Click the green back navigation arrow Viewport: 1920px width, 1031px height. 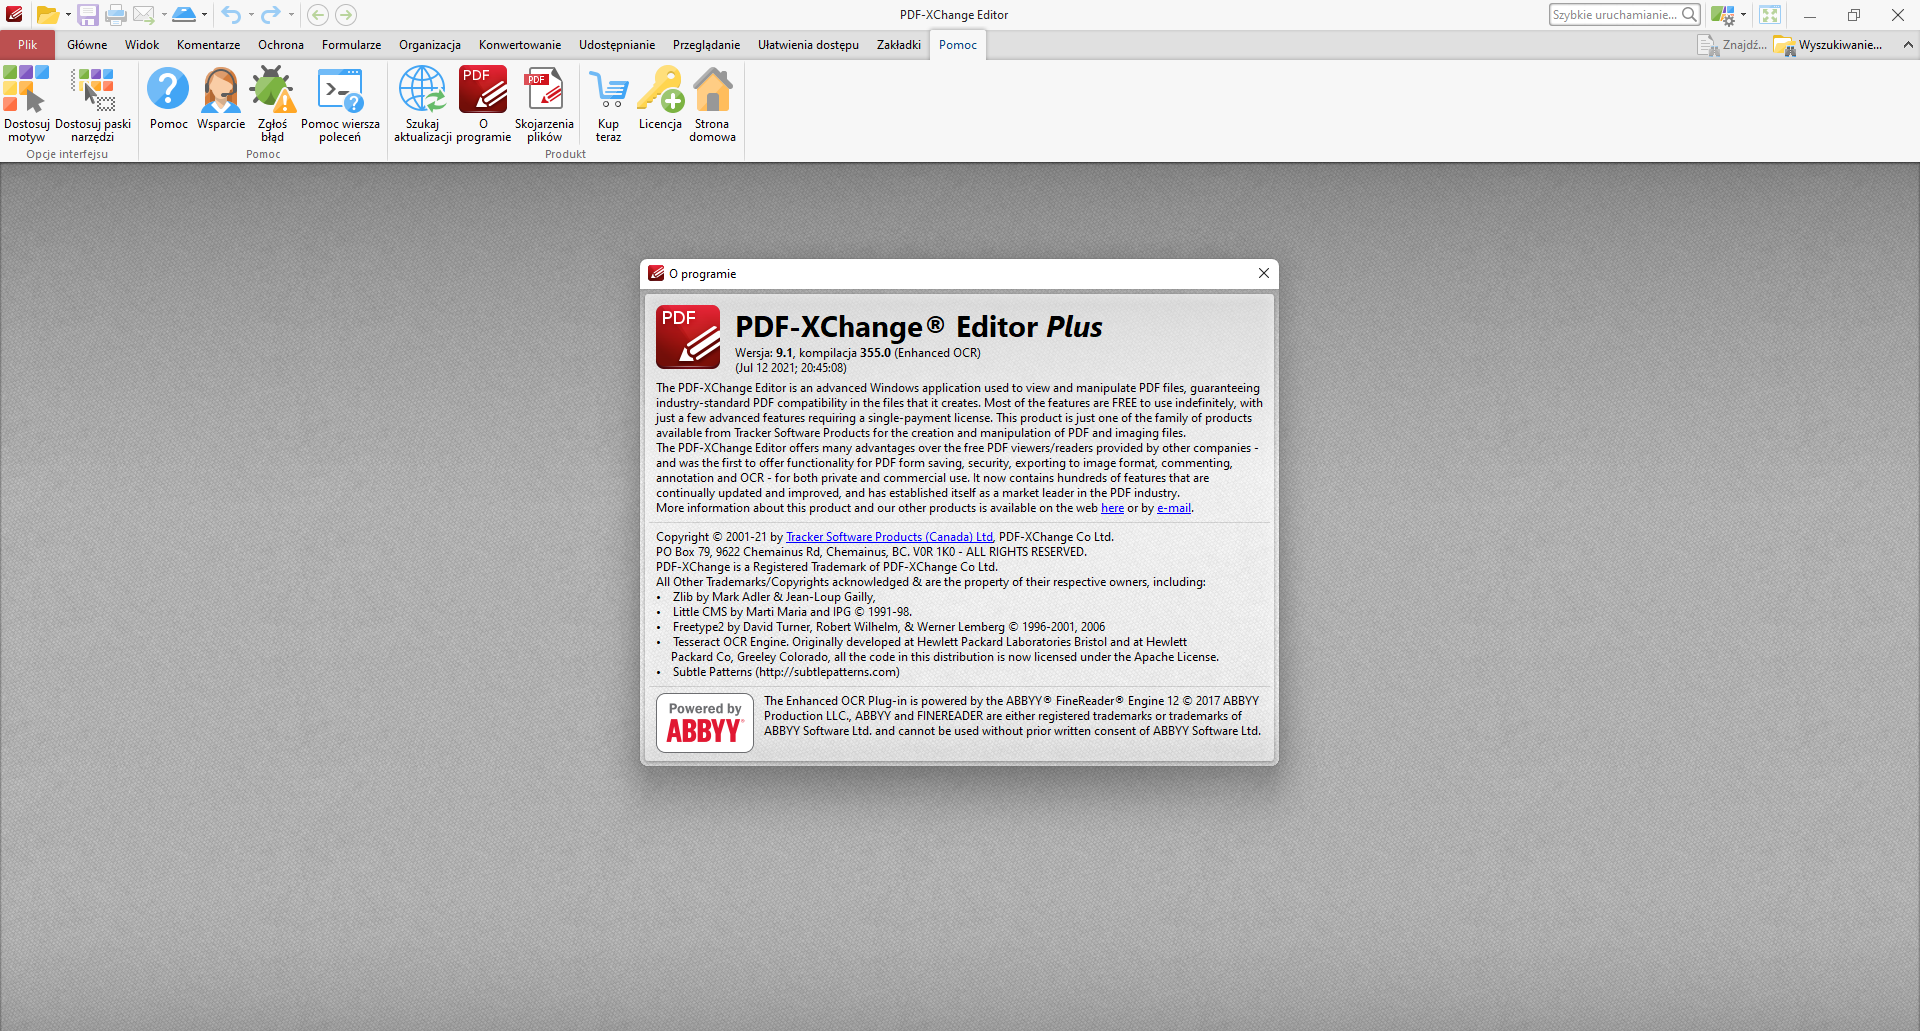318,15
